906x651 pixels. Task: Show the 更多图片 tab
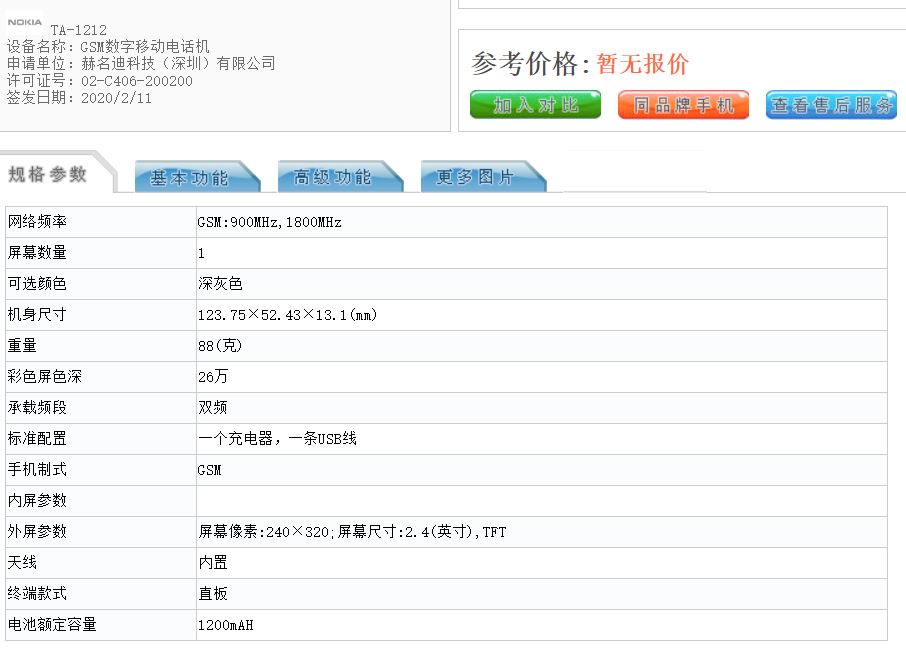(476, 178)
